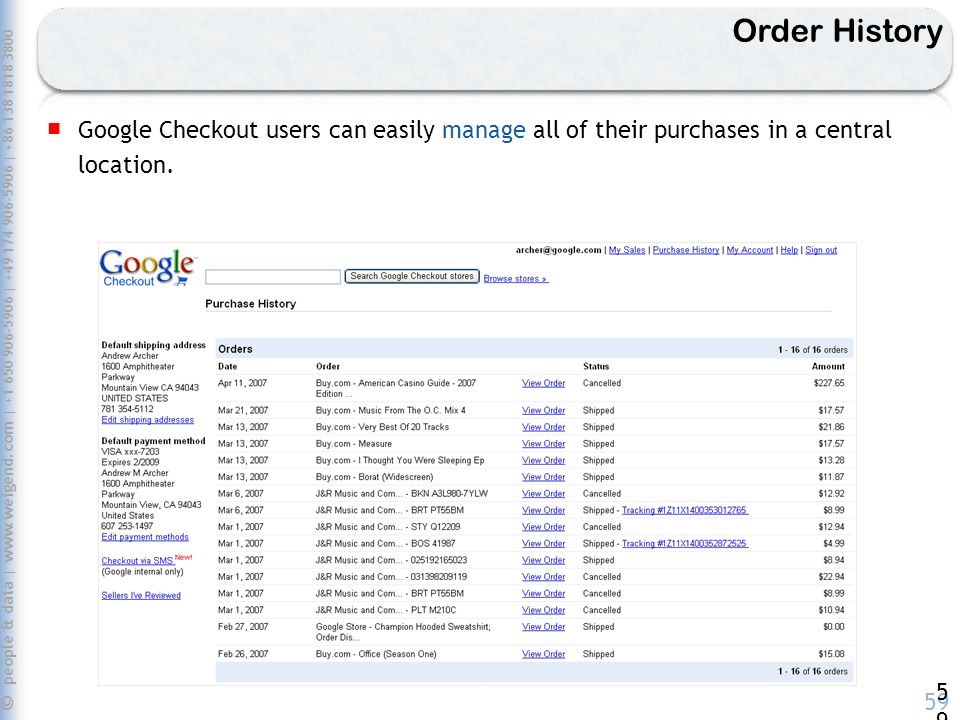Click the Status column header
Image resolution: width=960 pixels, height=720 pixels.
tap(596, 366)
